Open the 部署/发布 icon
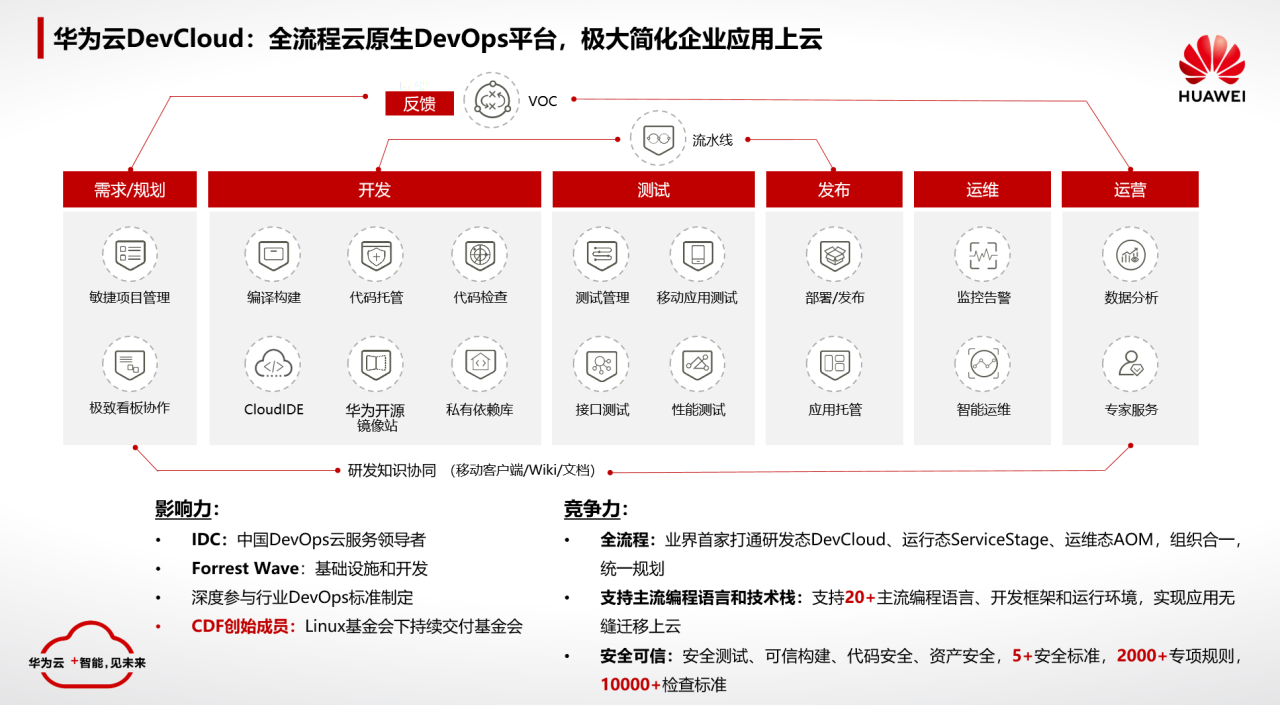The width and height of the screenshot is (1280, 705). [x=834, y=254]
